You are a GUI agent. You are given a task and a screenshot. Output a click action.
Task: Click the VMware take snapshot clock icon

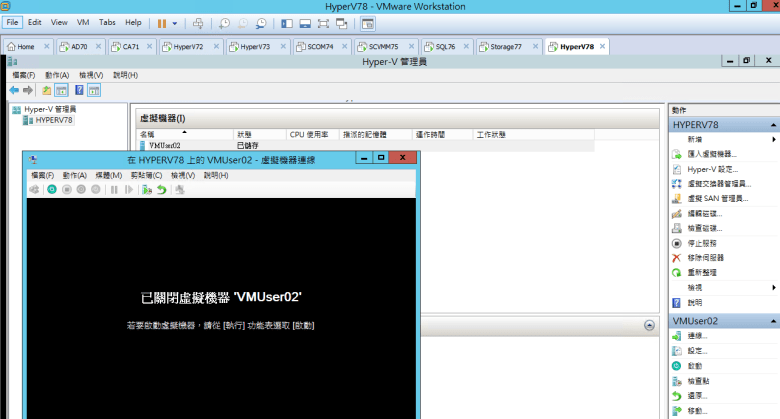[x=225, y=22]
